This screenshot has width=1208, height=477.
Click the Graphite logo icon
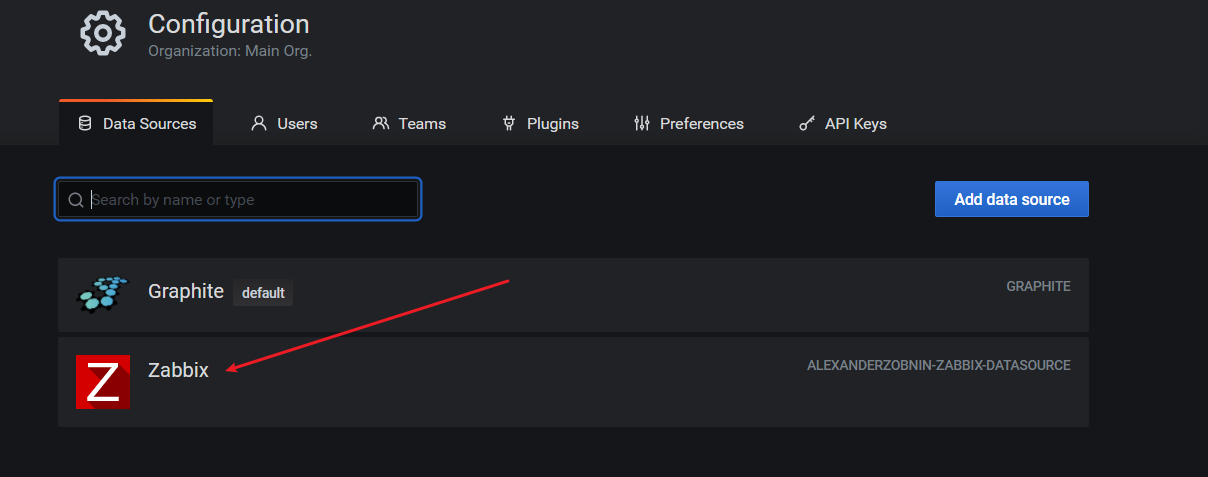103,294
